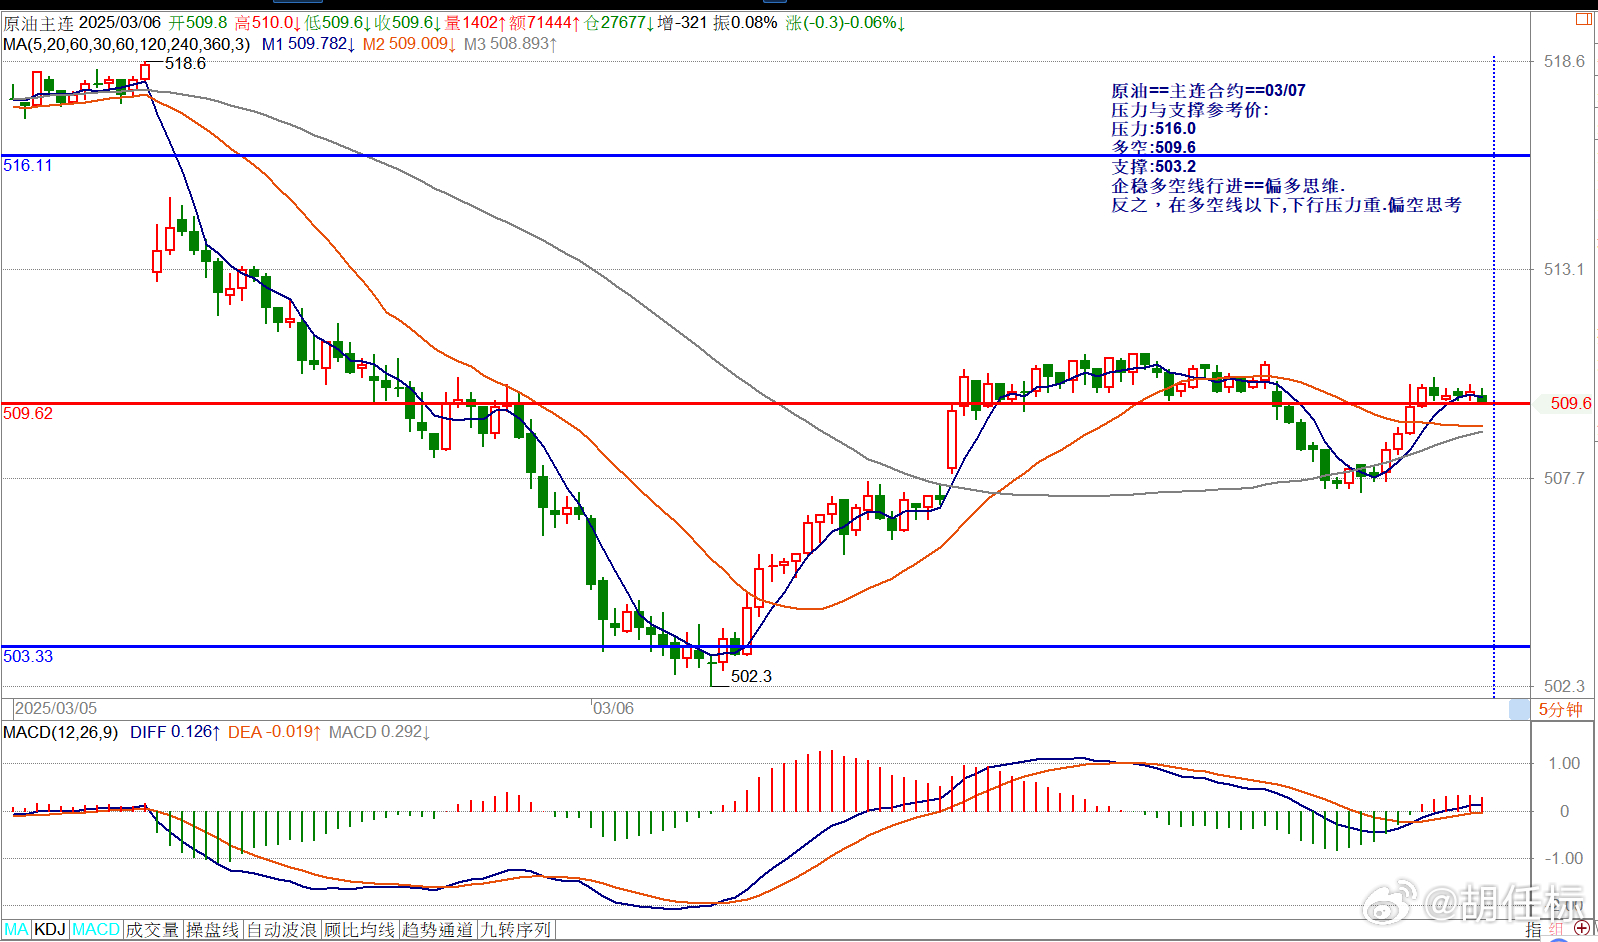Click the window icon in top right corner
Viewport: 1598px width, 942px height.
coord(1584,19)
